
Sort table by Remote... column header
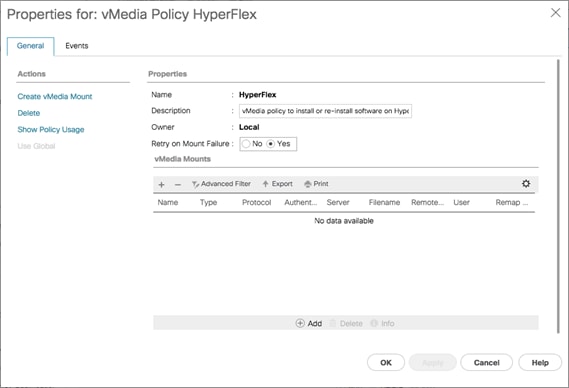click(x=427, y=203)
